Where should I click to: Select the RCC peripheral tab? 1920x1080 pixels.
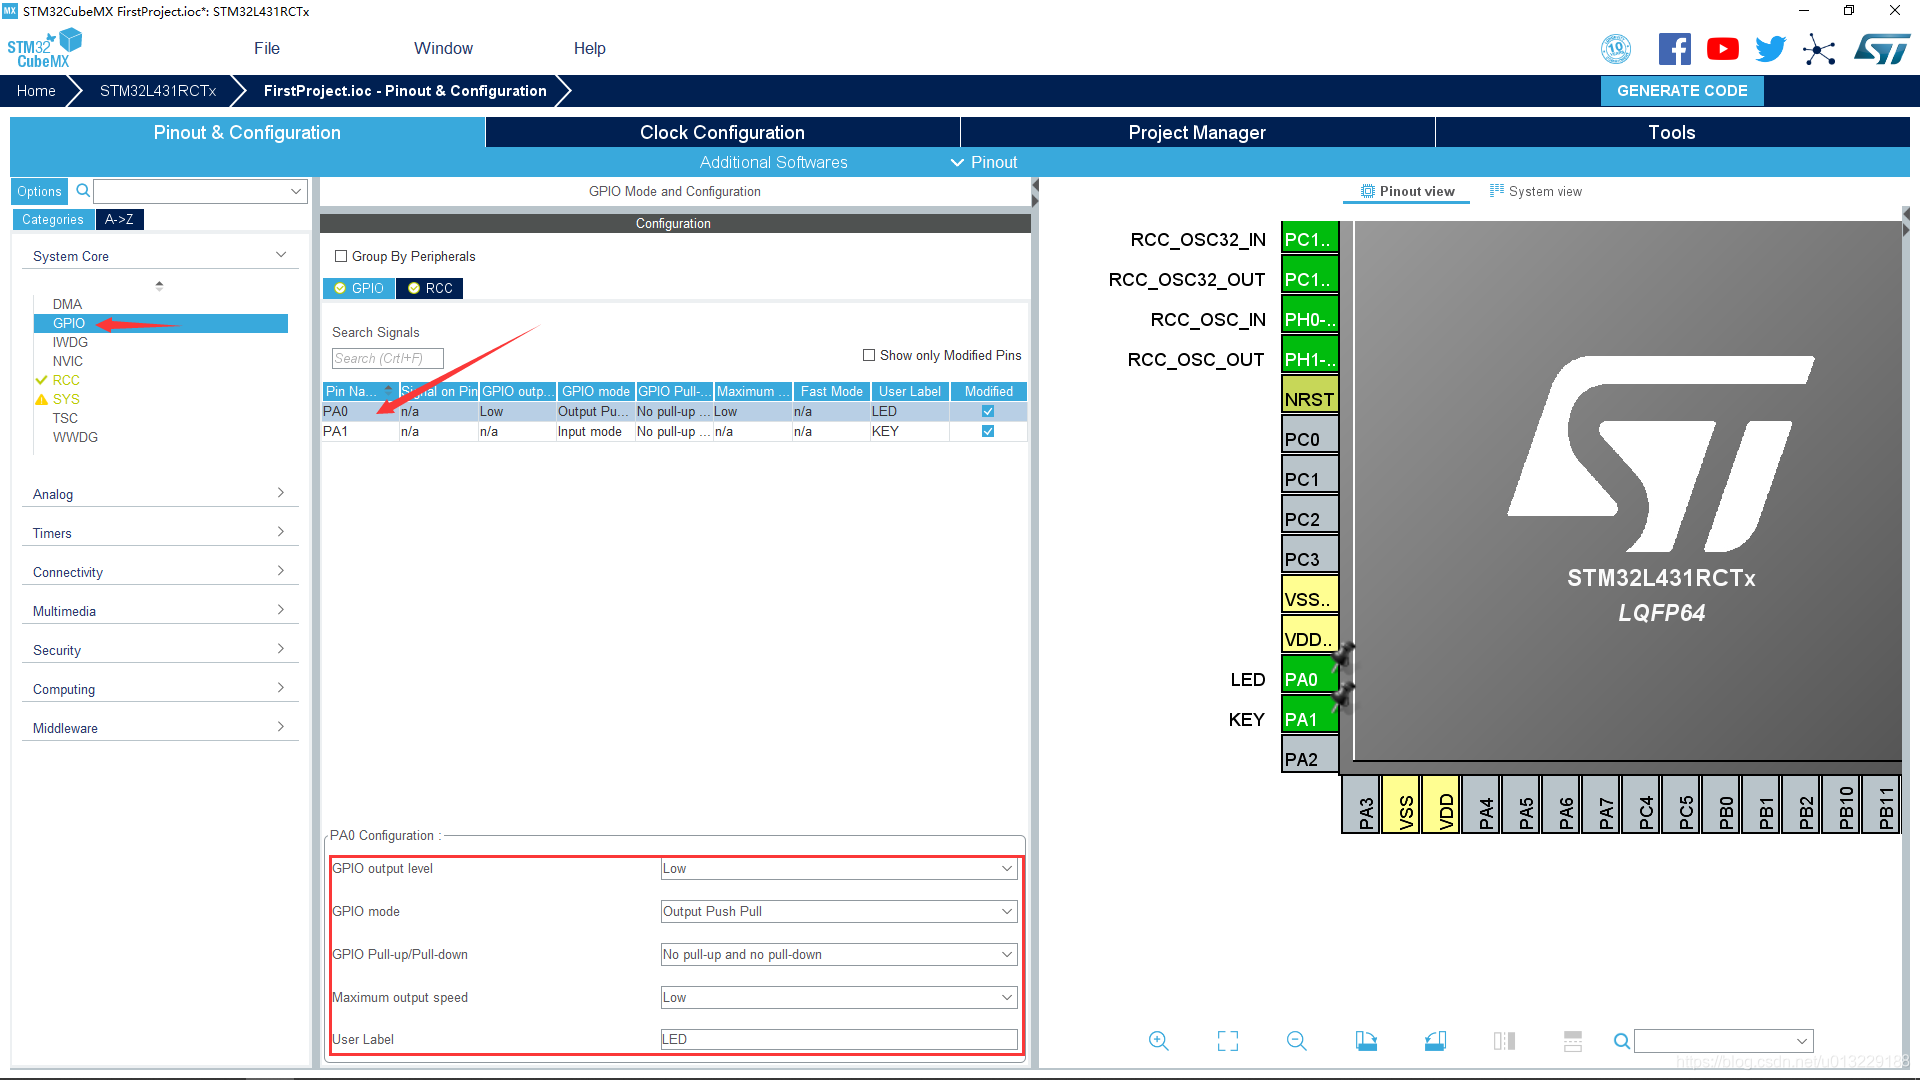click(430, 288)
